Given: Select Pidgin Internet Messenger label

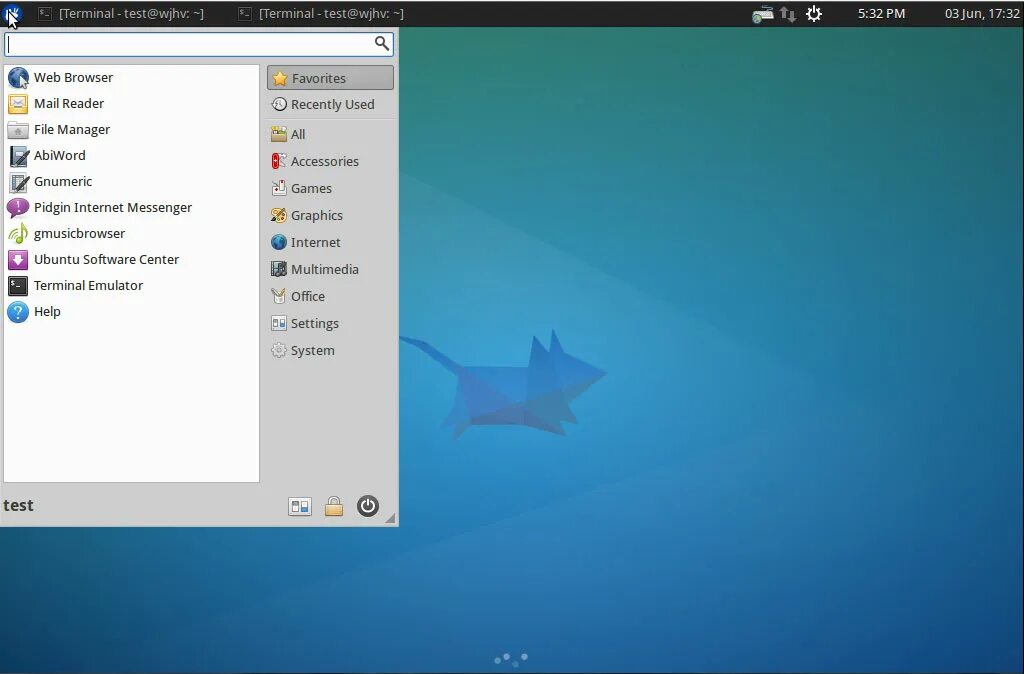Looking at the screenshot, I should coord(113,208).
